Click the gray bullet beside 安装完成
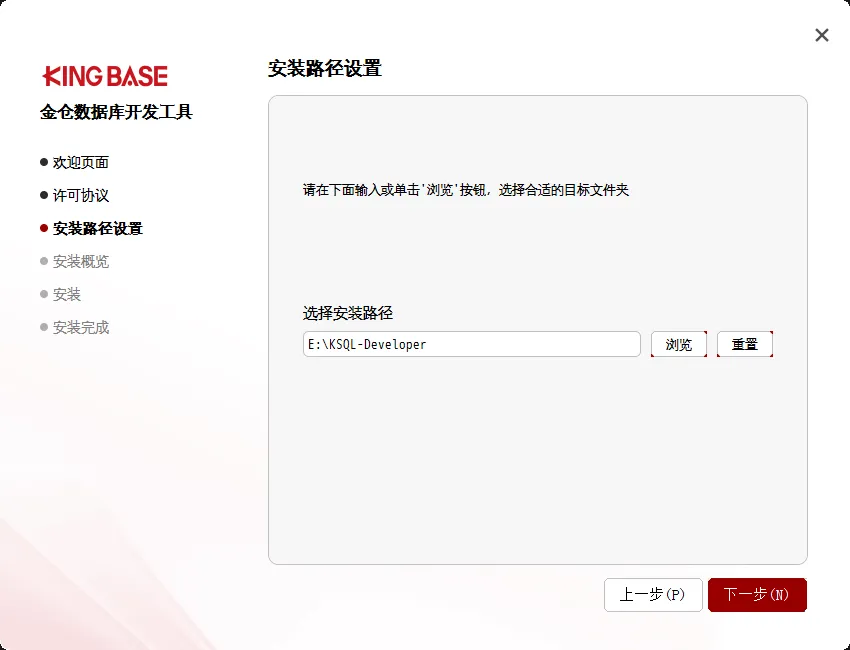Viewport: 850px width, 650px height. click(42, 327)
